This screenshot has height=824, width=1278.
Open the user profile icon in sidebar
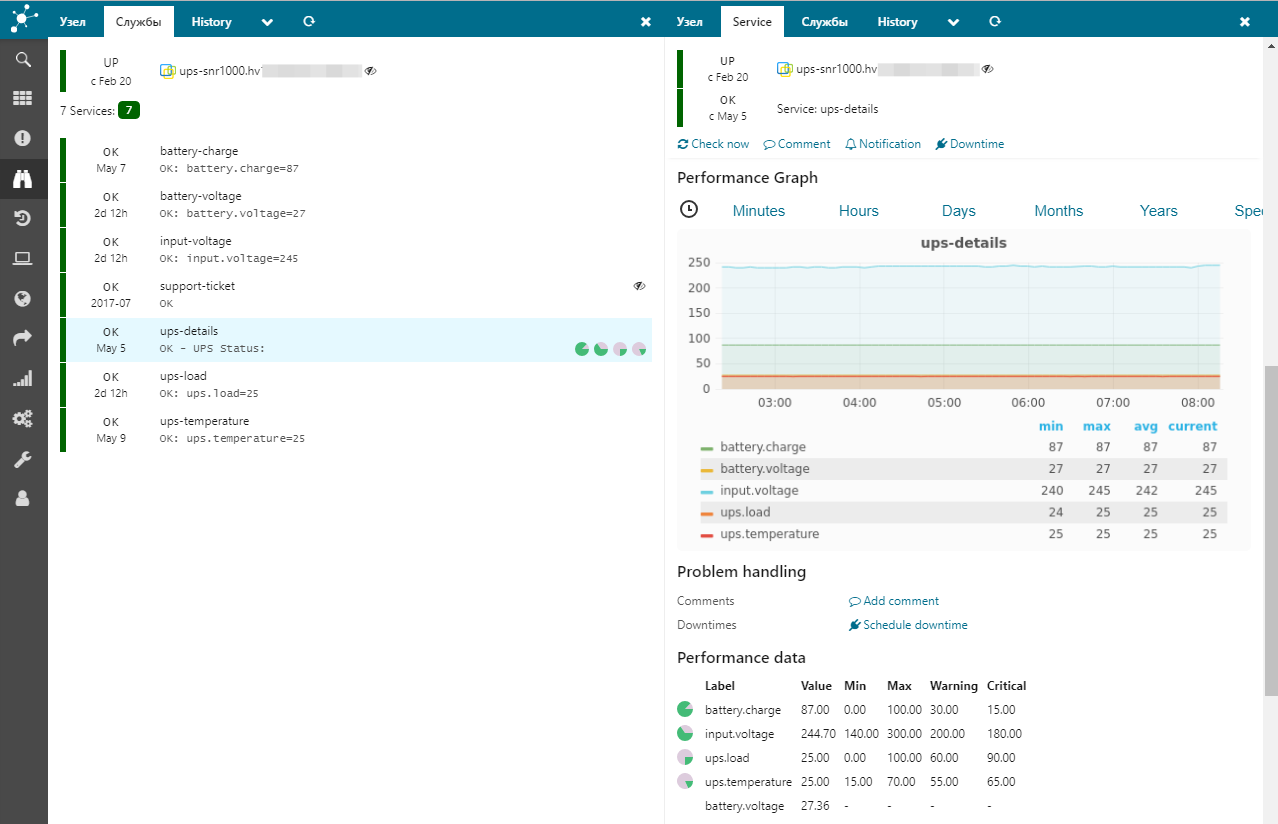(22, 498)
